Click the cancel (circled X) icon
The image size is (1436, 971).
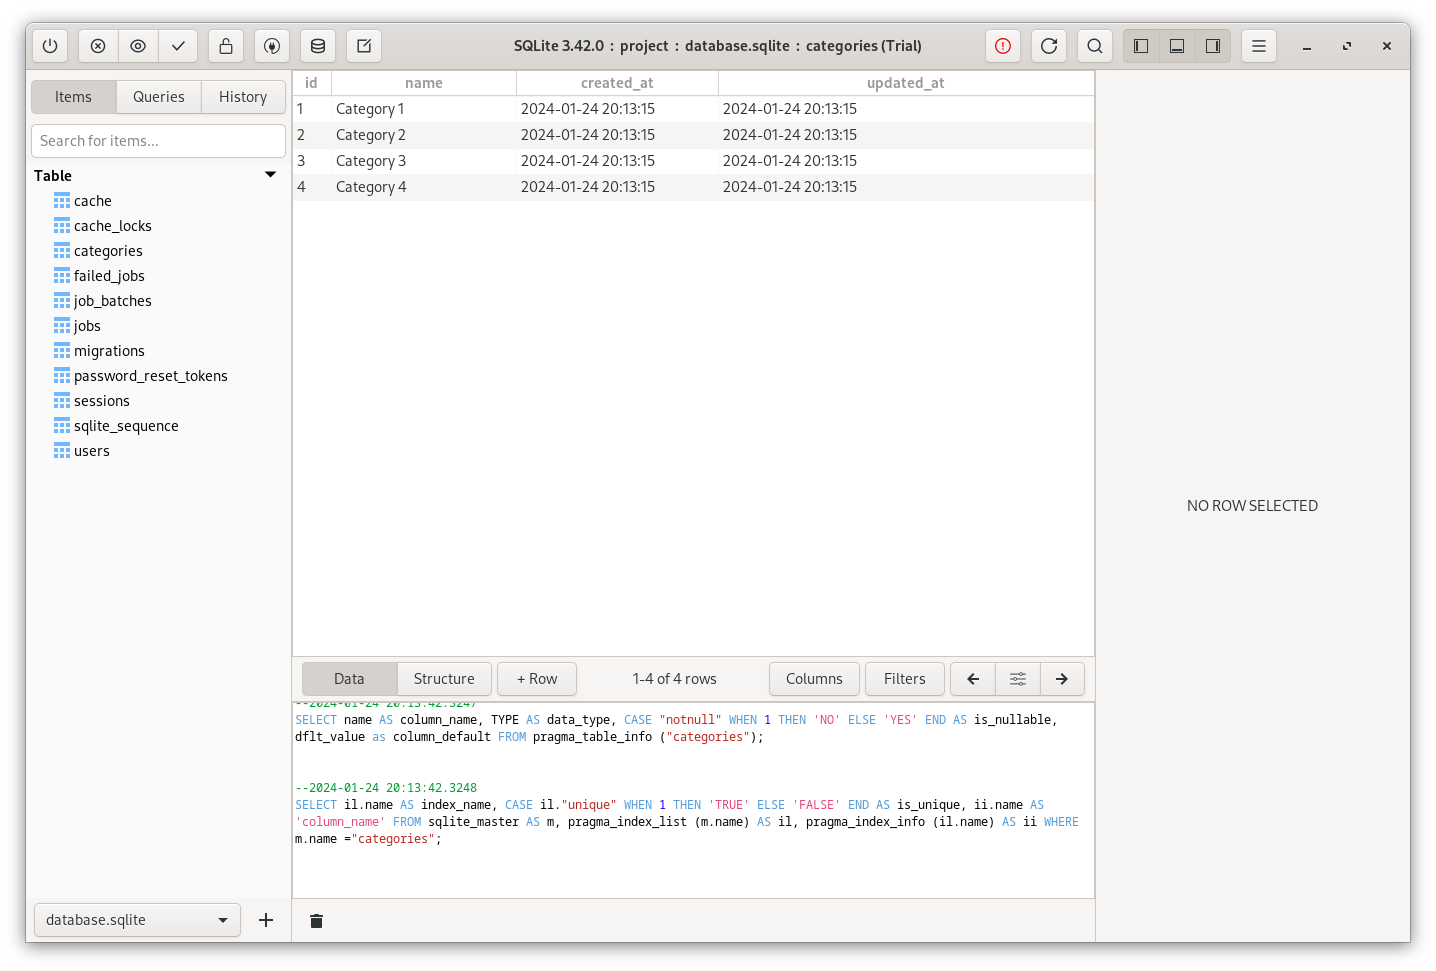pos(98,46)
